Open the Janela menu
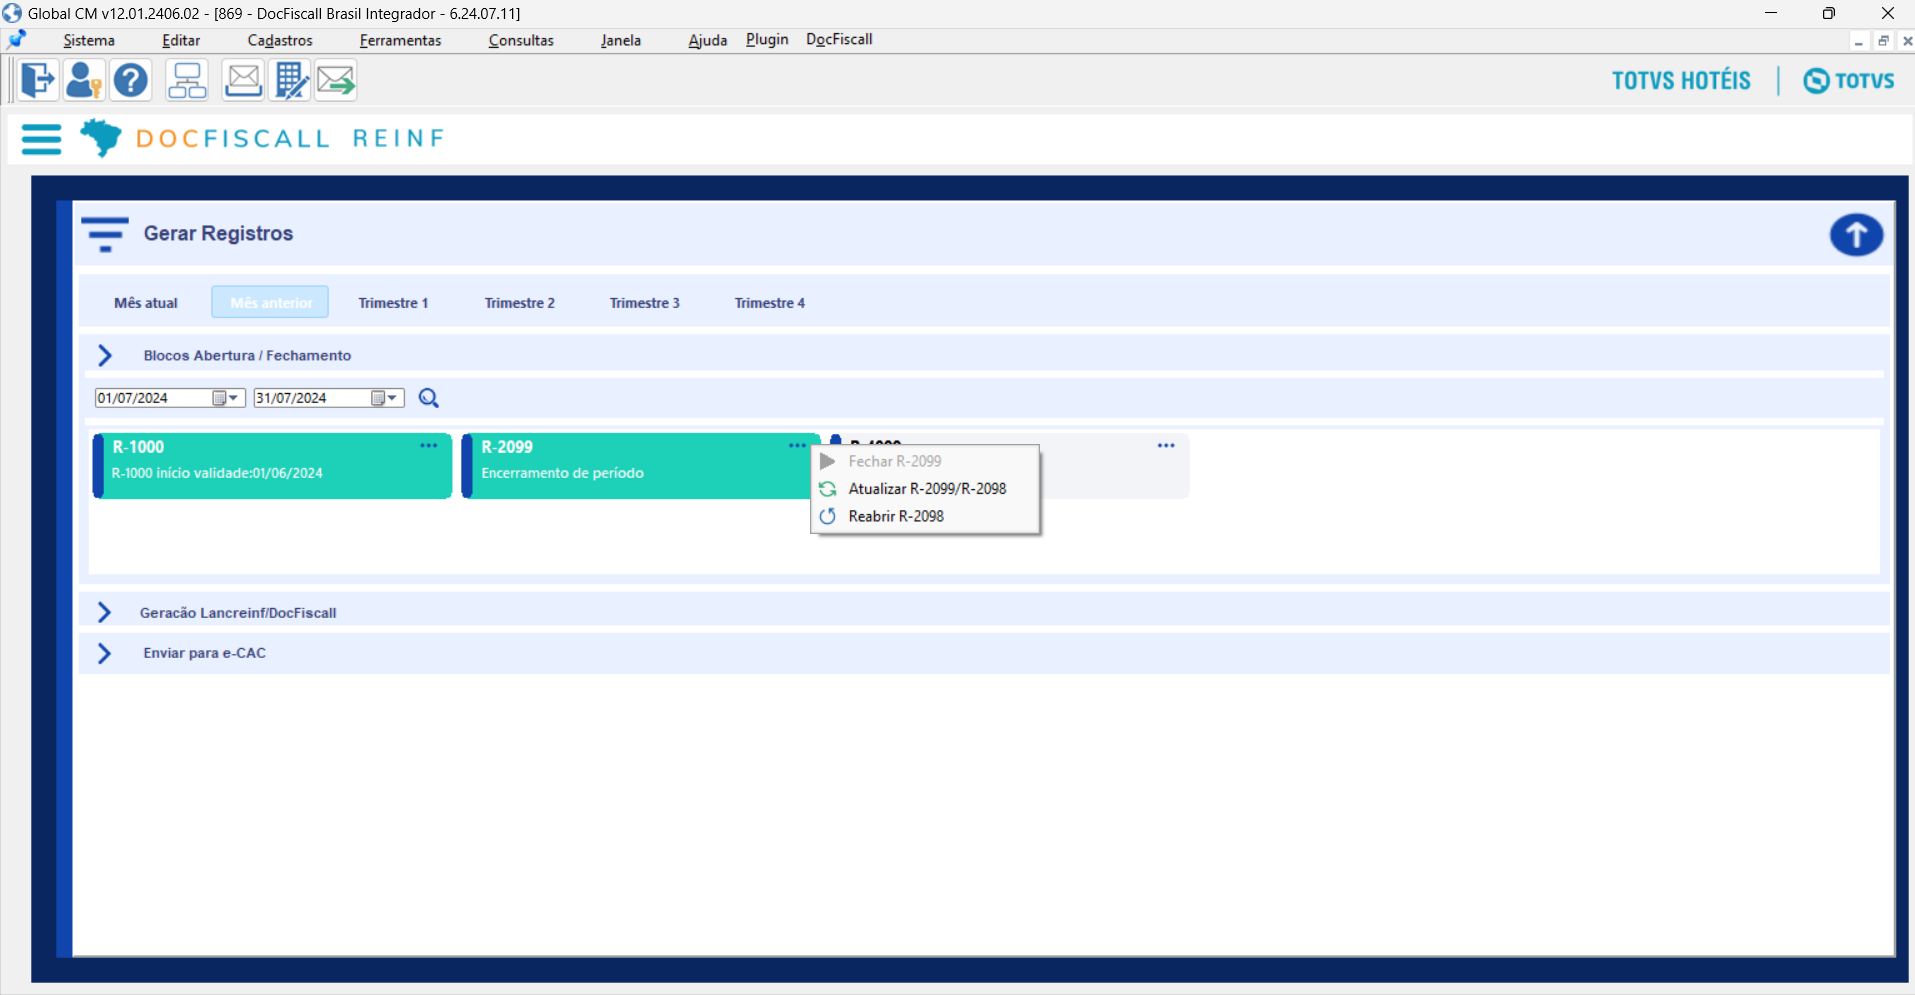1915x995 pixels. coord(621,40)
